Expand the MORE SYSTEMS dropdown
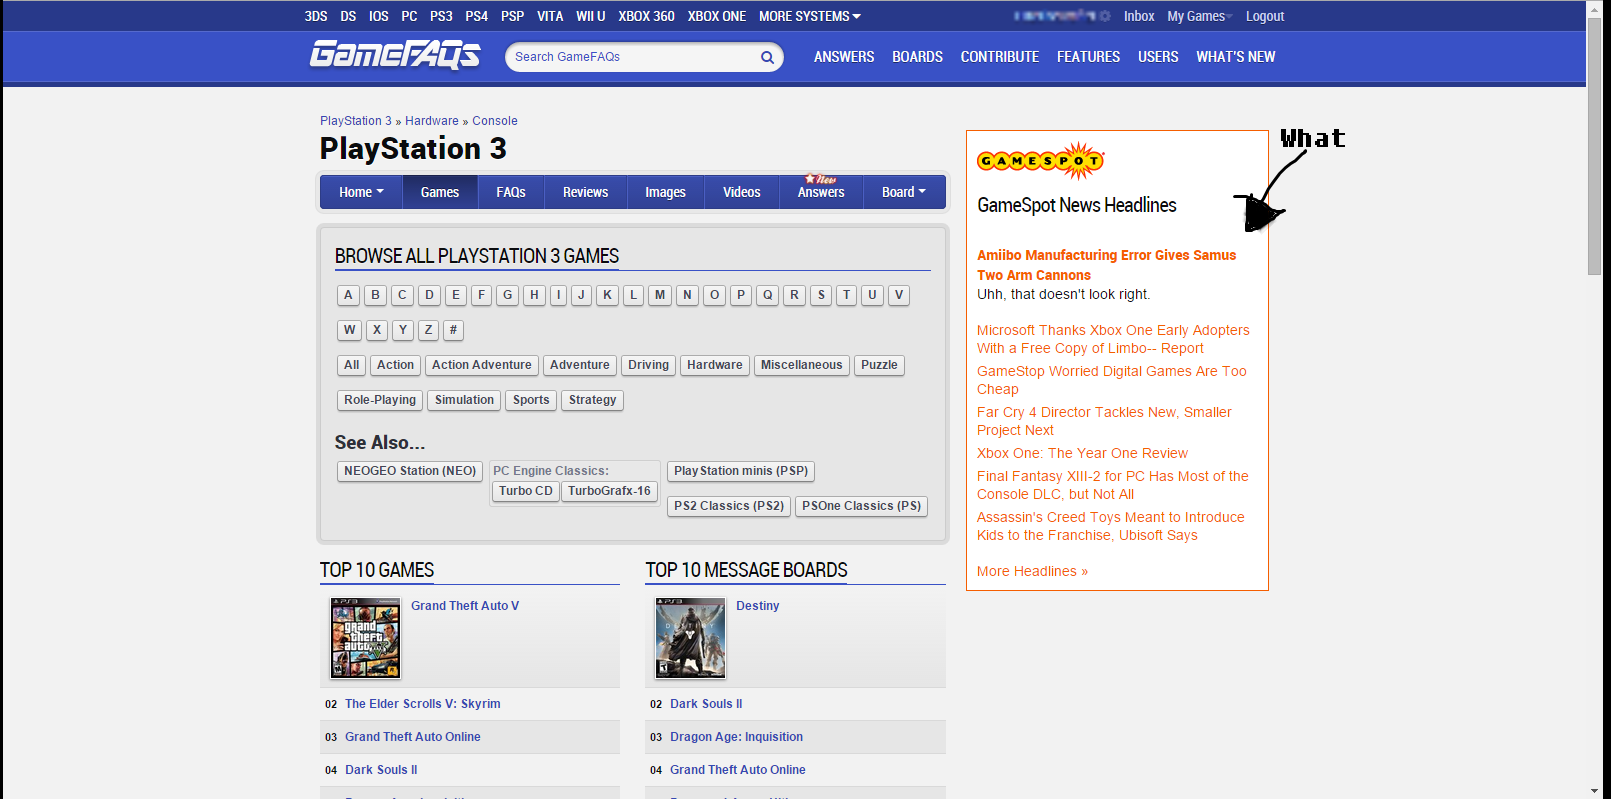The height and width of the screenshot is (799, 1611). pyautogui.click(x=809, y=16)
